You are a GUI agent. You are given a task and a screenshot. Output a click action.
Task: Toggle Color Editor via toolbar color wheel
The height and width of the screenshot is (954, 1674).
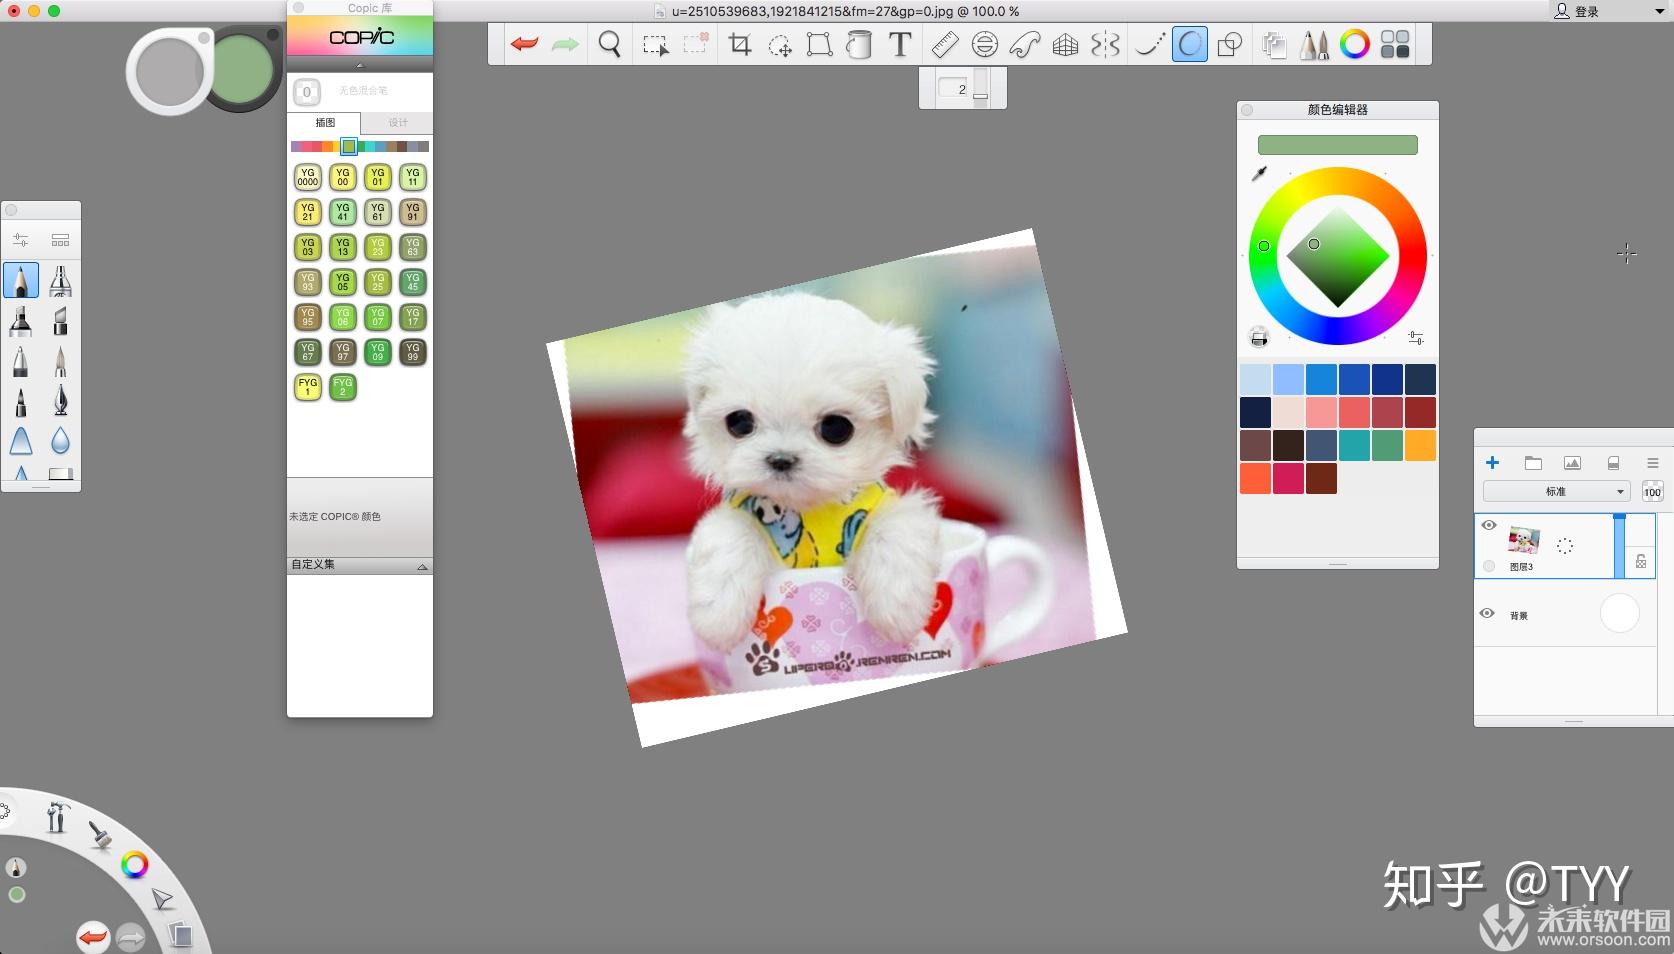click(1355, 44)
